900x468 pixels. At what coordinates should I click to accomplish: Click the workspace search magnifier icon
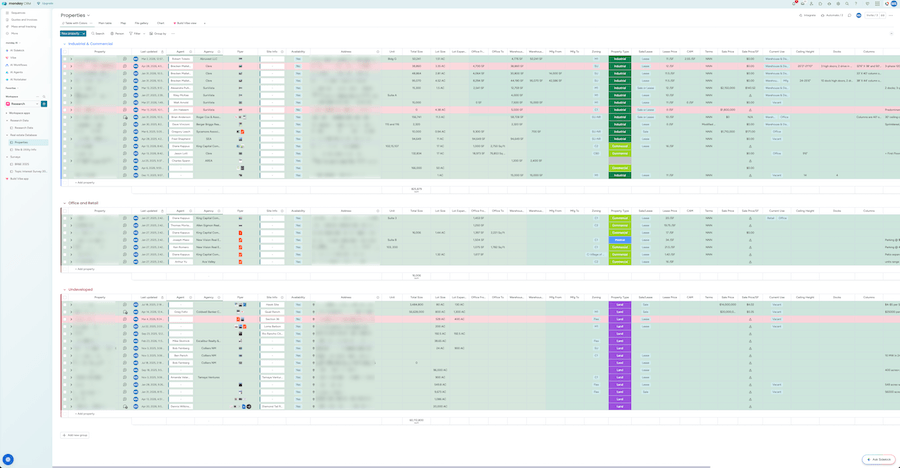coord(44,96)
